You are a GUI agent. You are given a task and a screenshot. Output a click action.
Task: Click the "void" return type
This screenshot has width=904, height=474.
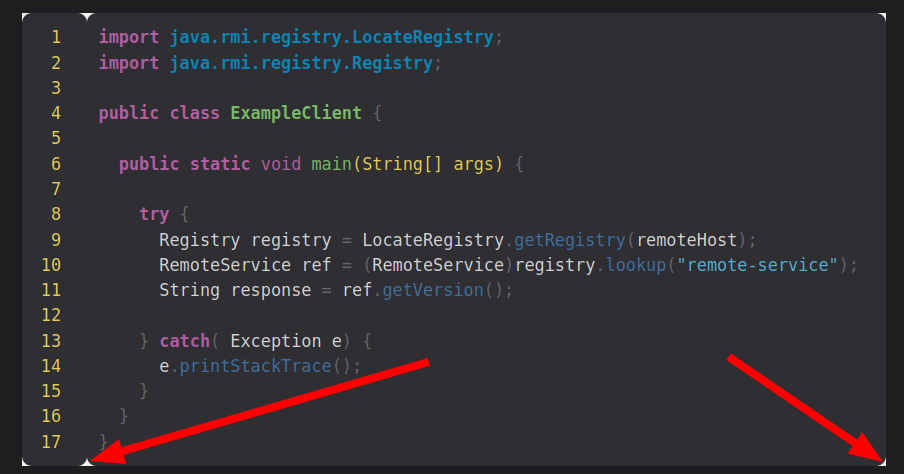tap(281, 164)
